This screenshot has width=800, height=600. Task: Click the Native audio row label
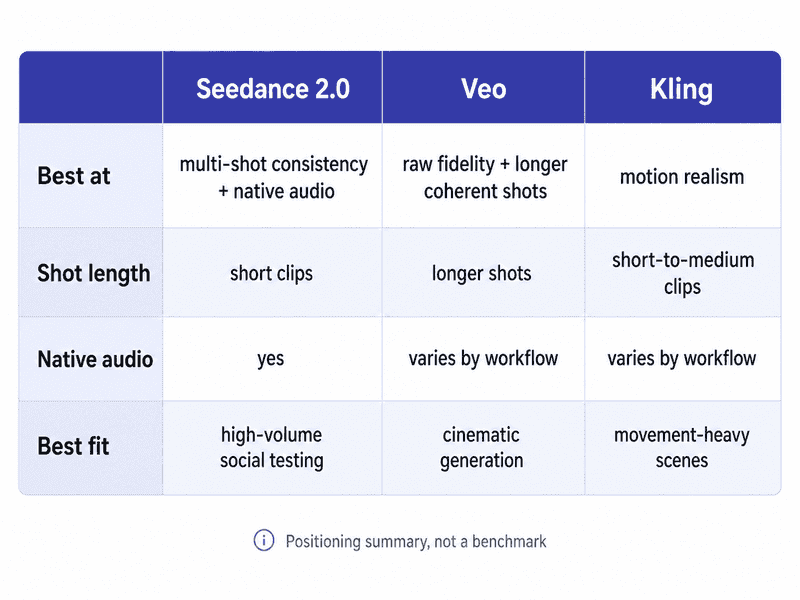tap(95, 359)
